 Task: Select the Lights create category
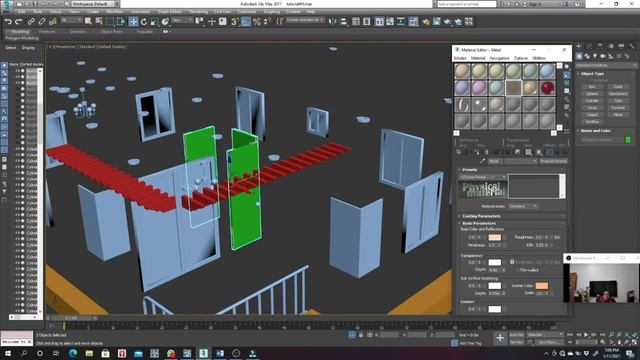pyautogui.click(x=595, y=56)
